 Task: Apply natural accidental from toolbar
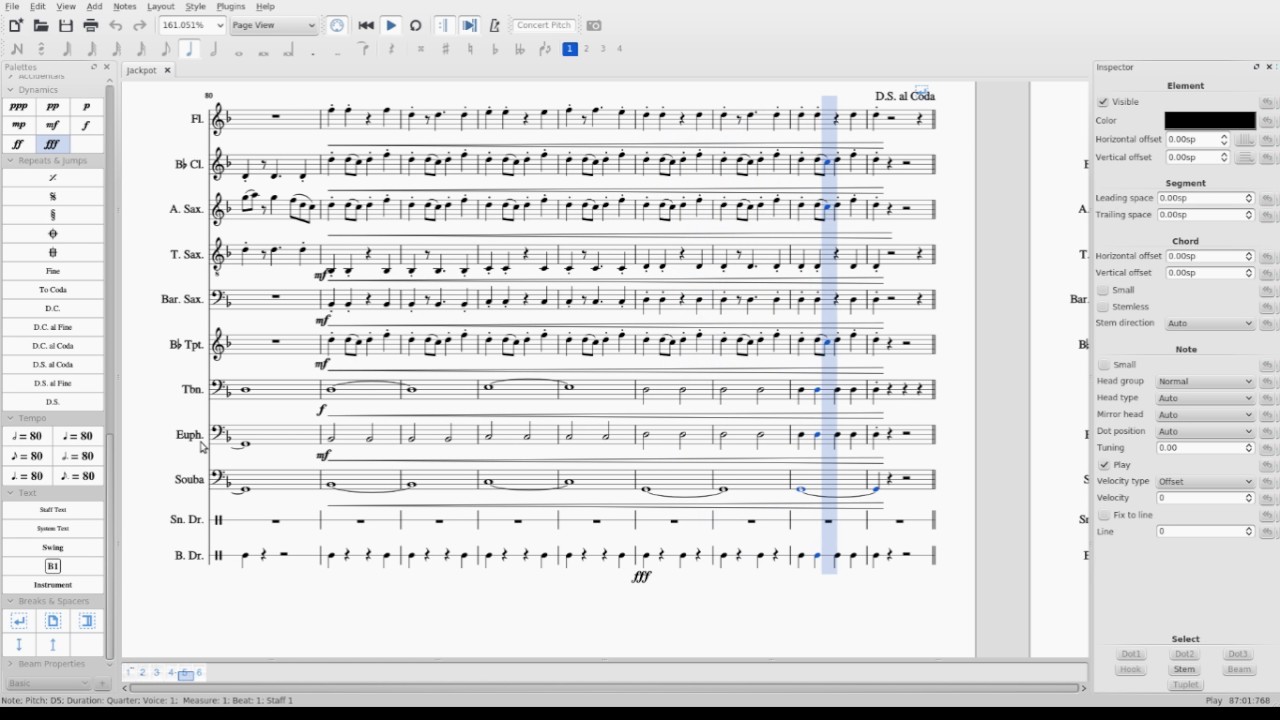coord(470,48)
